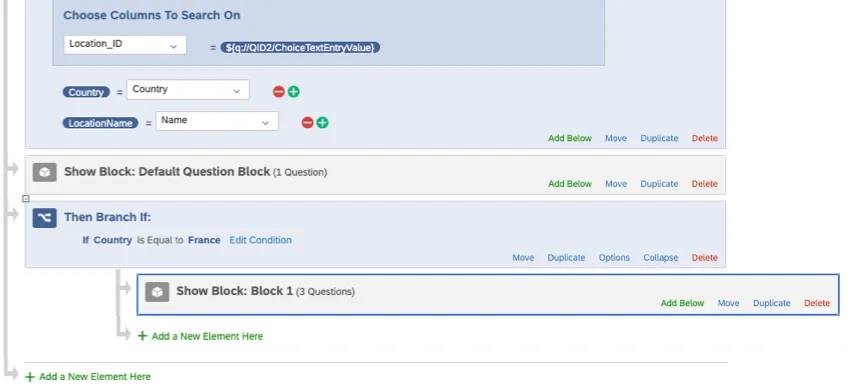Select Show Block: Block 1 title
Image resolution: width=850 pixels, height=388 pixels.
point(234,291)
